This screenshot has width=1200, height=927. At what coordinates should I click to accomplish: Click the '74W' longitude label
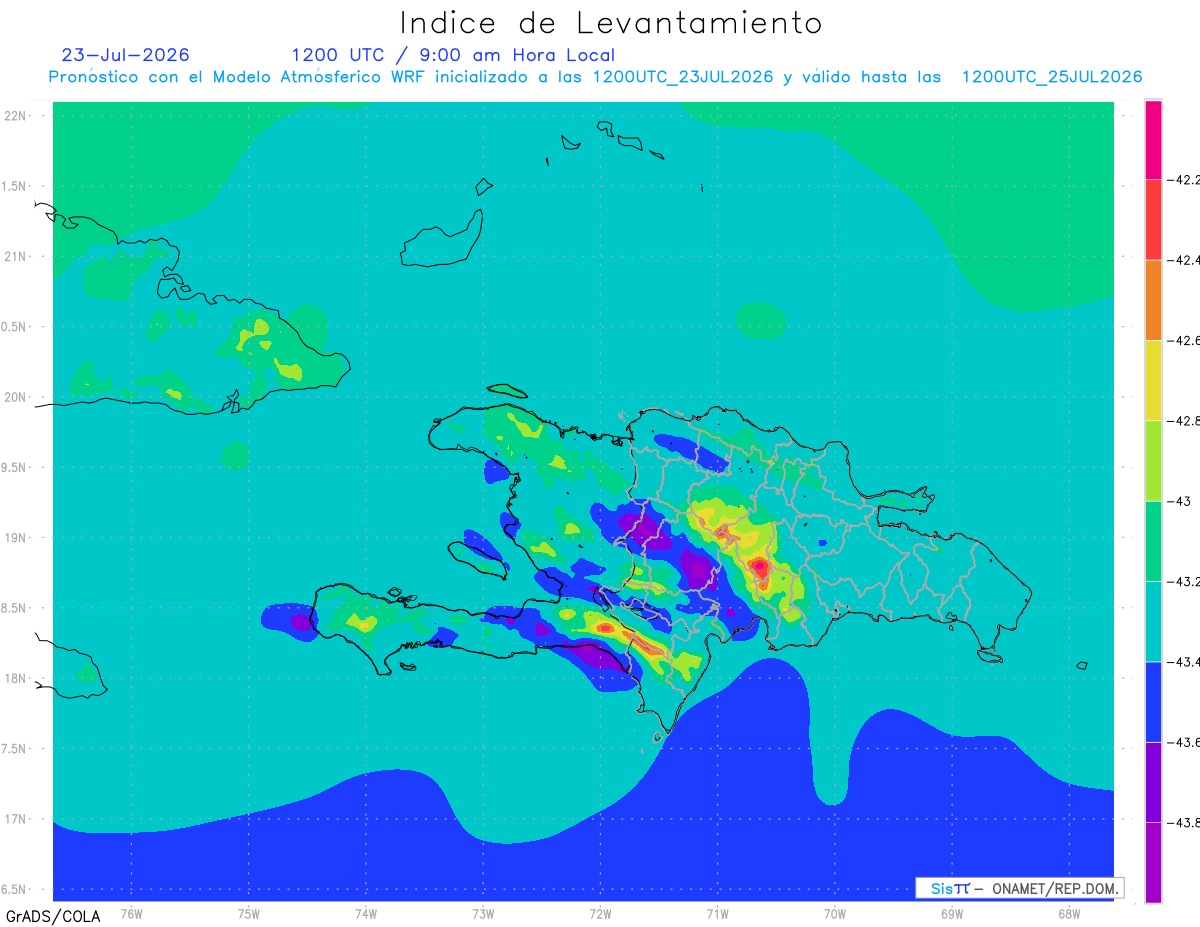366,914
